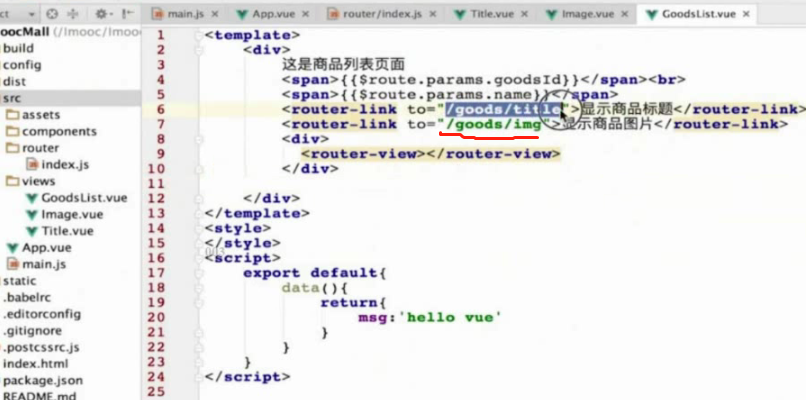Switch to the Image.vue editor tab

pos(588,14)
